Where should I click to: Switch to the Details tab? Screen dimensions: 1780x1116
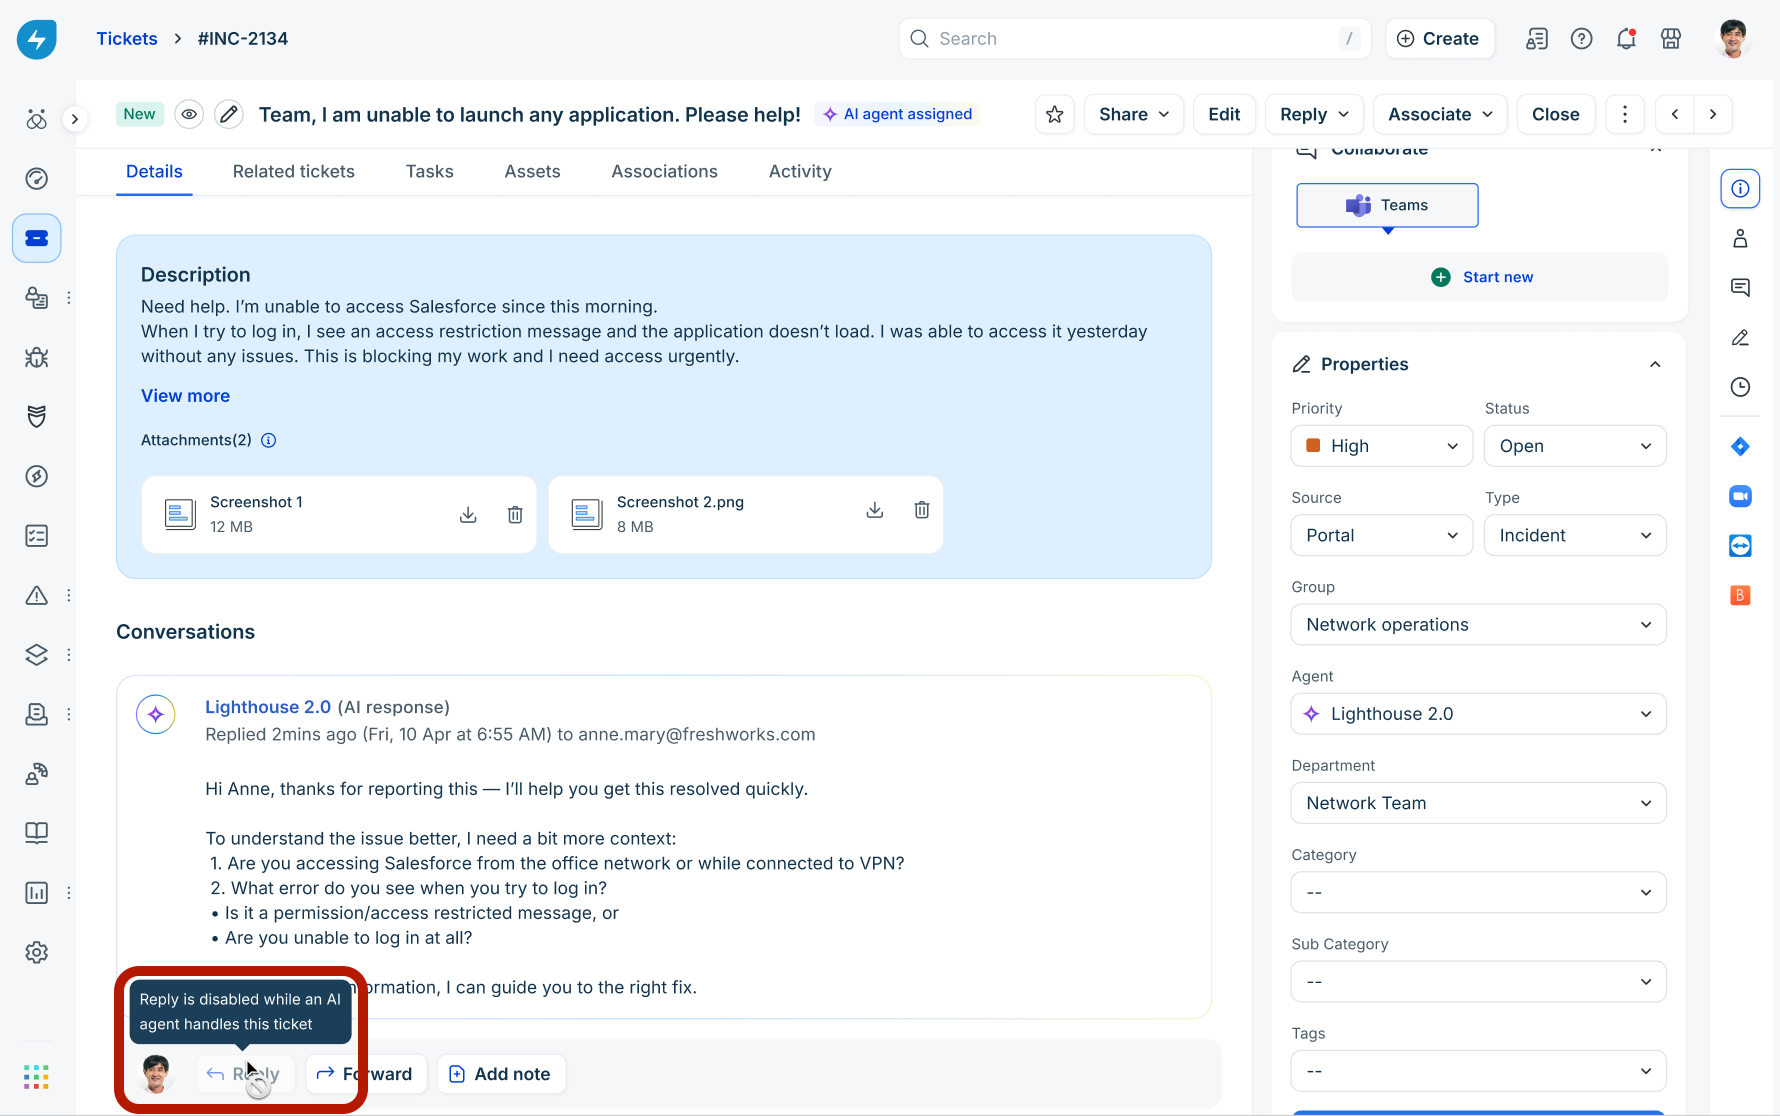click(154, 171)
